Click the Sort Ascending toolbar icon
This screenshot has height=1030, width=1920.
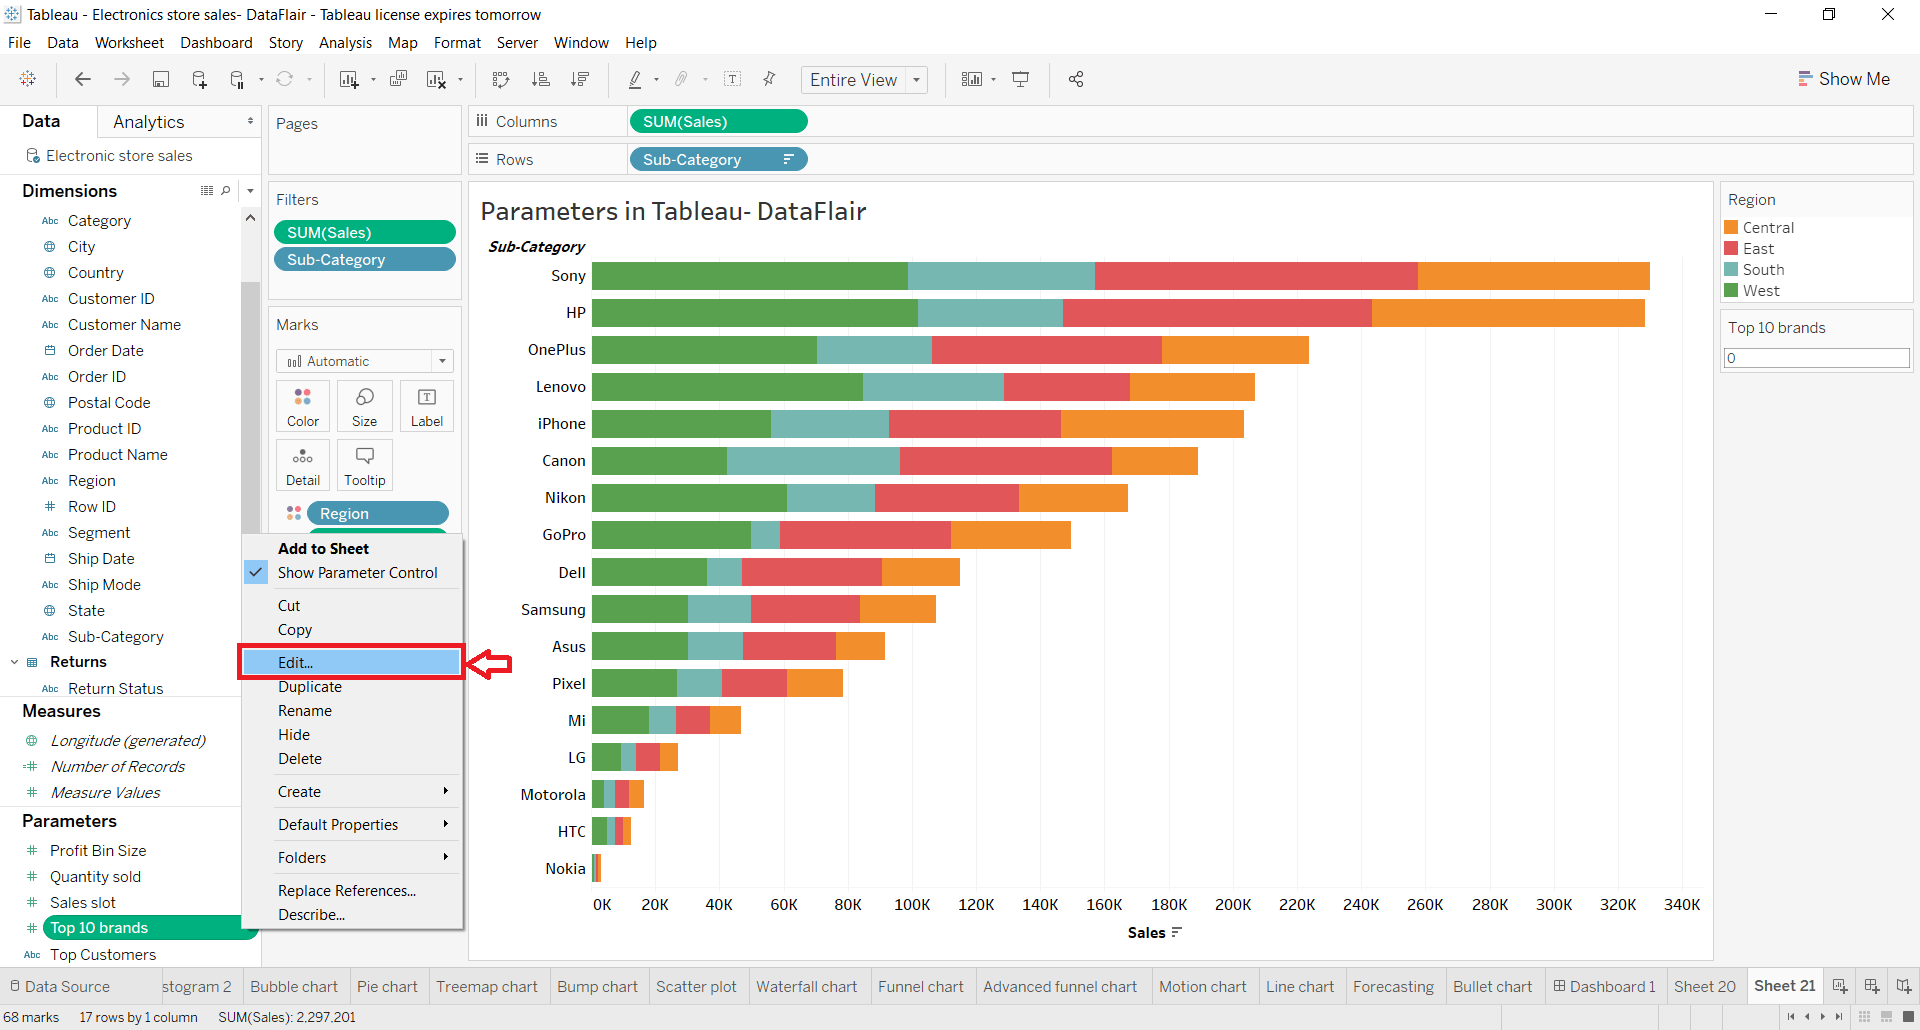(541, 79)
